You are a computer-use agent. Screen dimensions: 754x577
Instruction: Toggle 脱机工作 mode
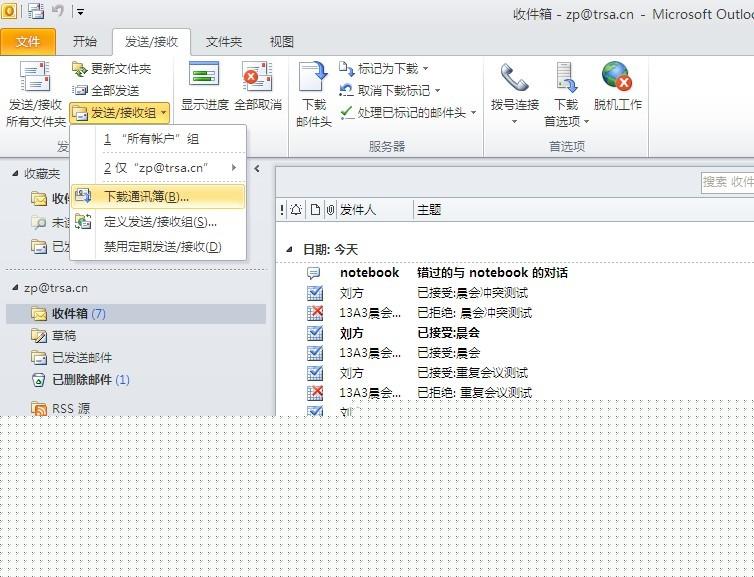tap(617, 87)
